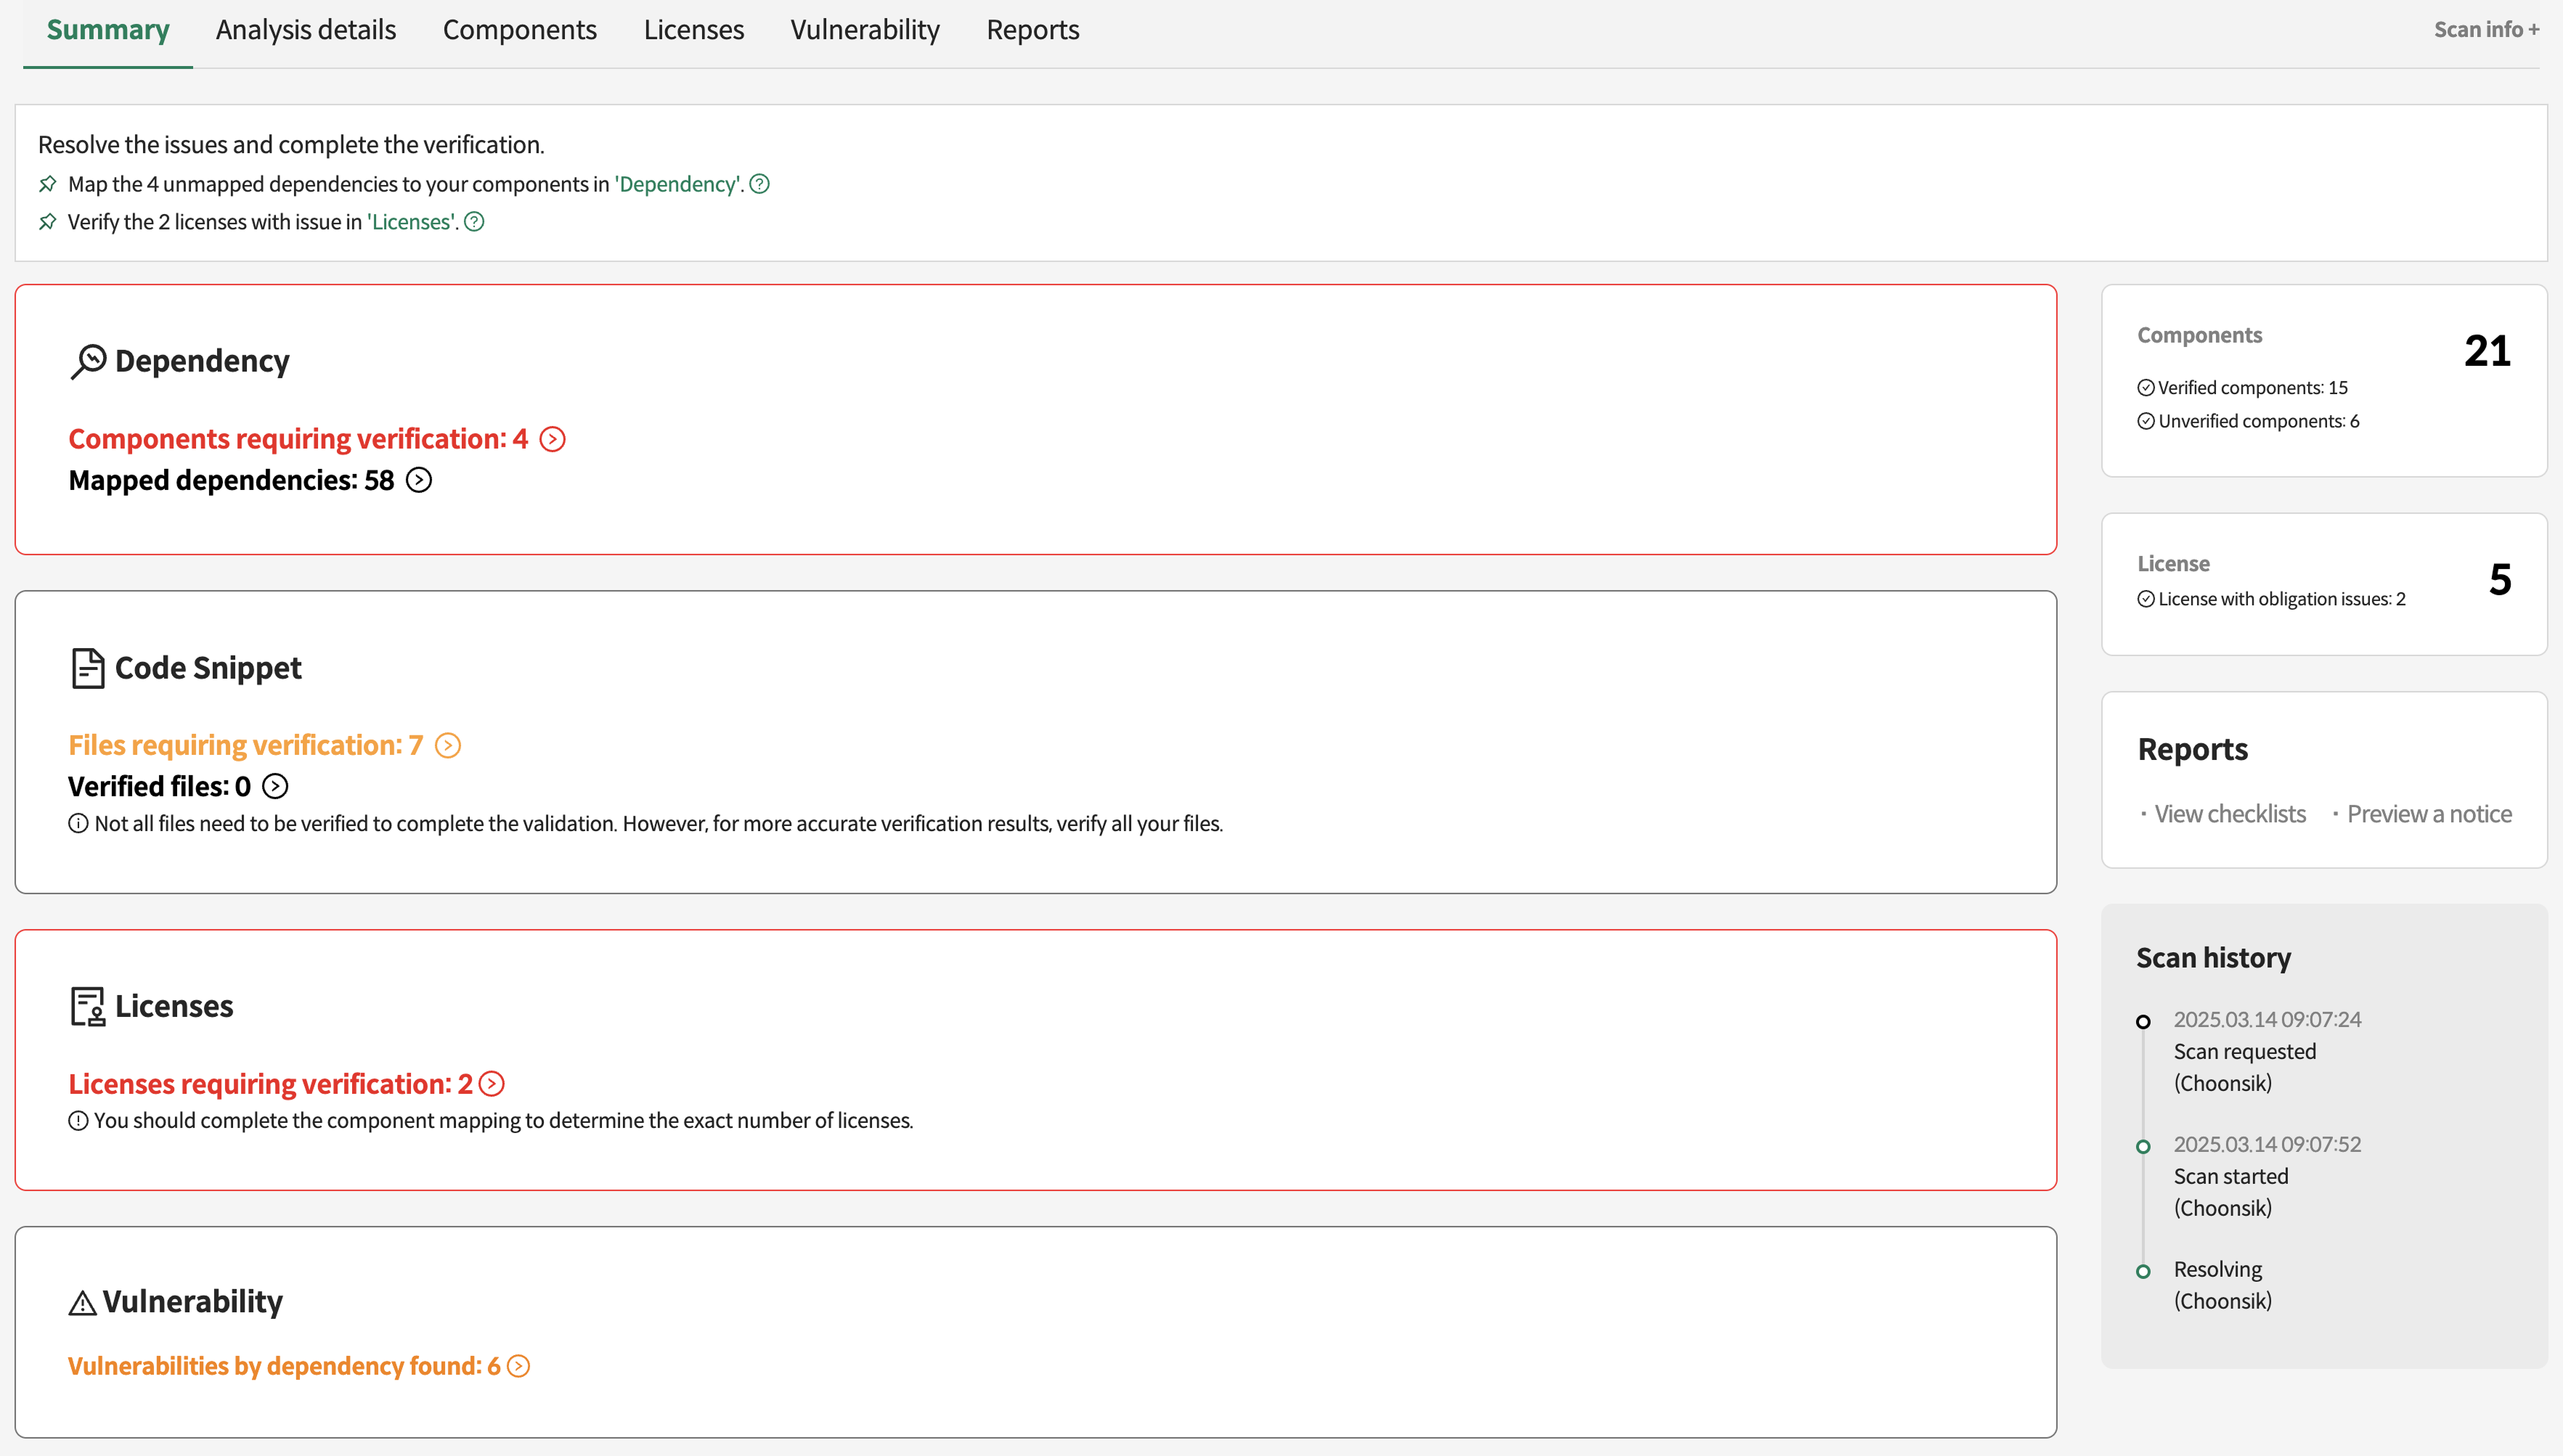Go to the Vulnerability tab

point(865,30)
